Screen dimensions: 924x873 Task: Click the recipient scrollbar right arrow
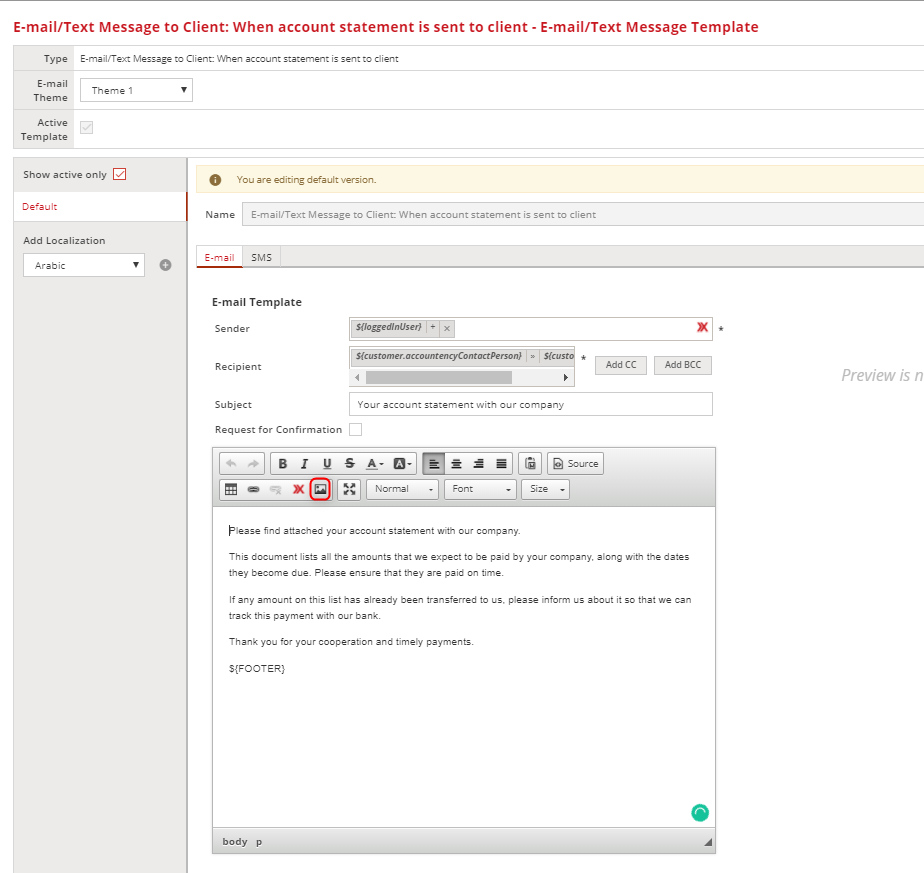[566, 377]
